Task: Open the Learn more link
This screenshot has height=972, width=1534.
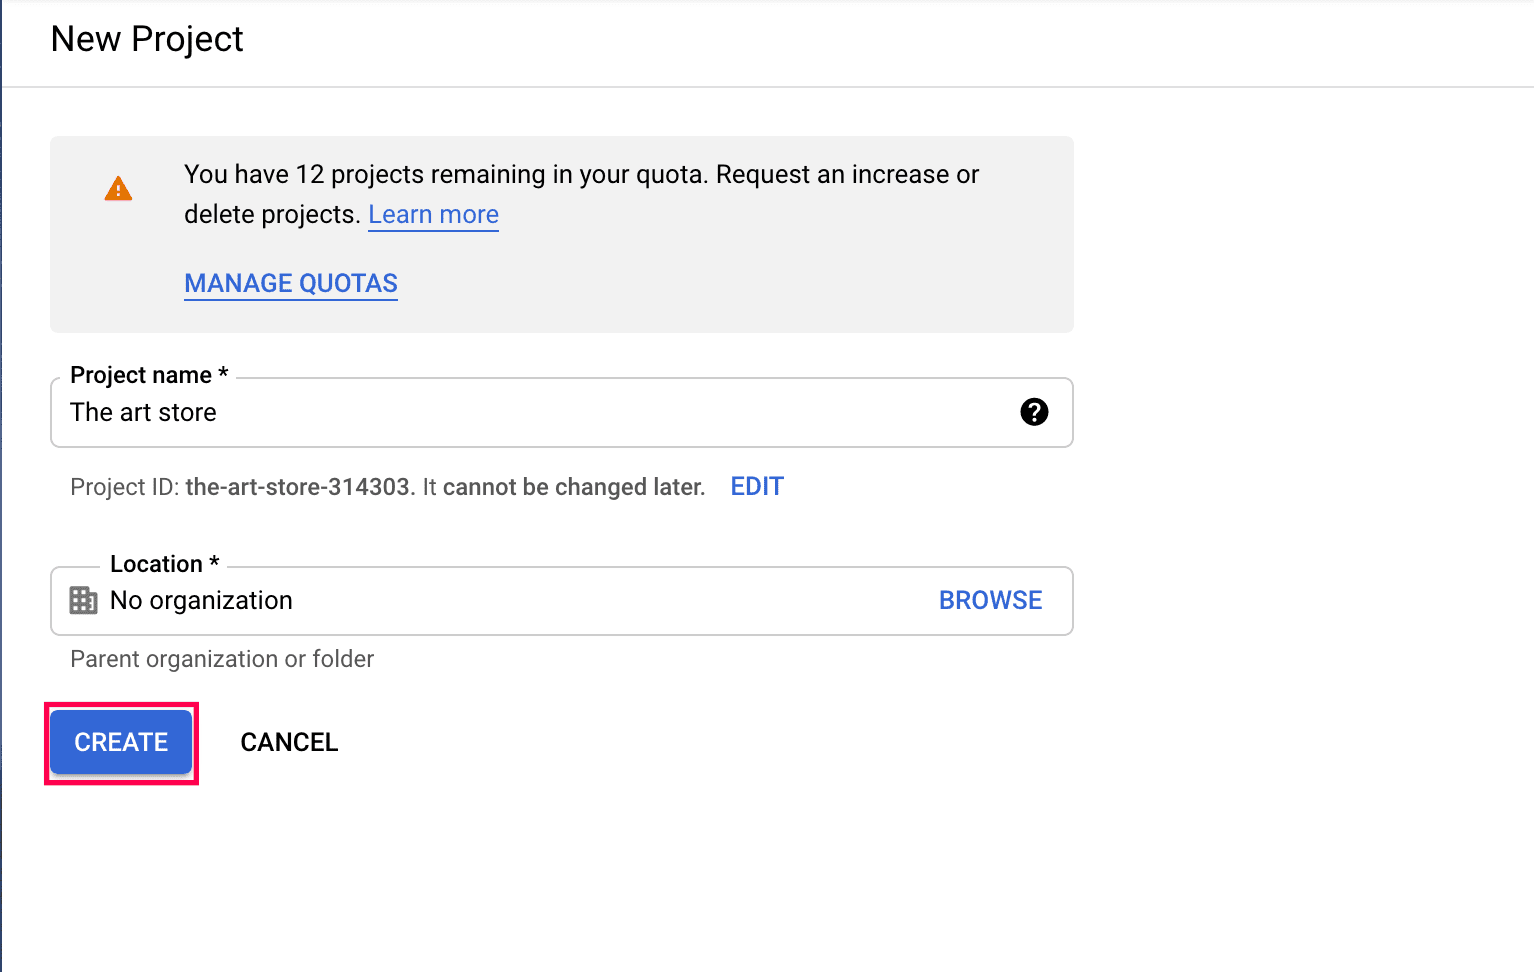Action: click(x=433, y=214)
